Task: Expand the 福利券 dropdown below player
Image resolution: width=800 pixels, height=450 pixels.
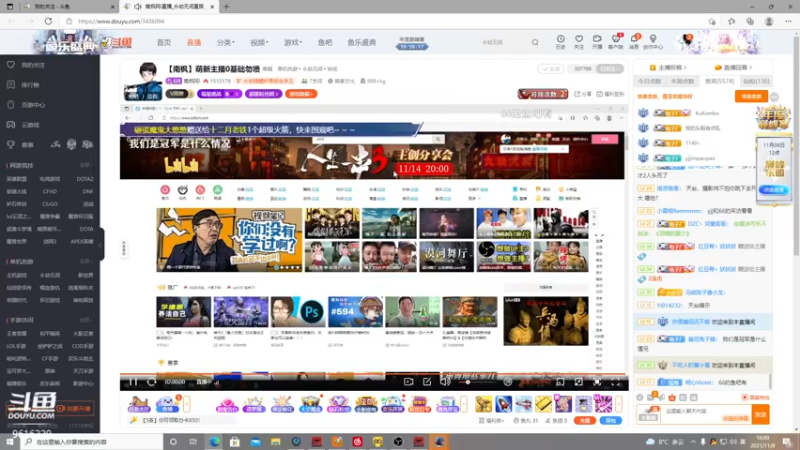Action: [492, 420]
